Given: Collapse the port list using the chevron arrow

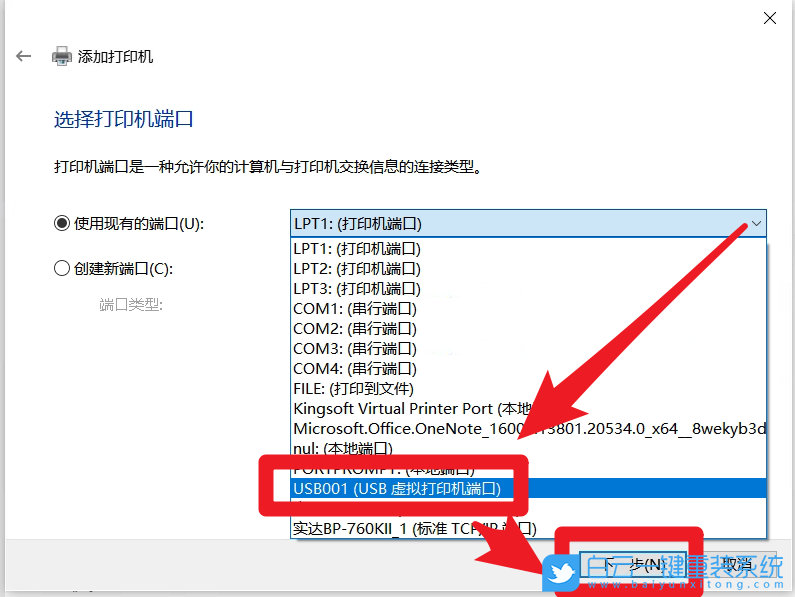Looking at the screenshot, I should tap(756, 223).
